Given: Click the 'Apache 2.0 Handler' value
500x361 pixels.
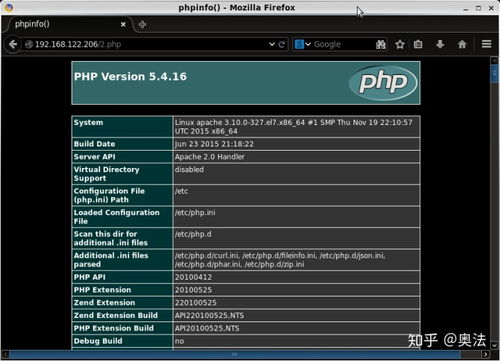Looking at the screenshot, I should [x=209, y=157].
